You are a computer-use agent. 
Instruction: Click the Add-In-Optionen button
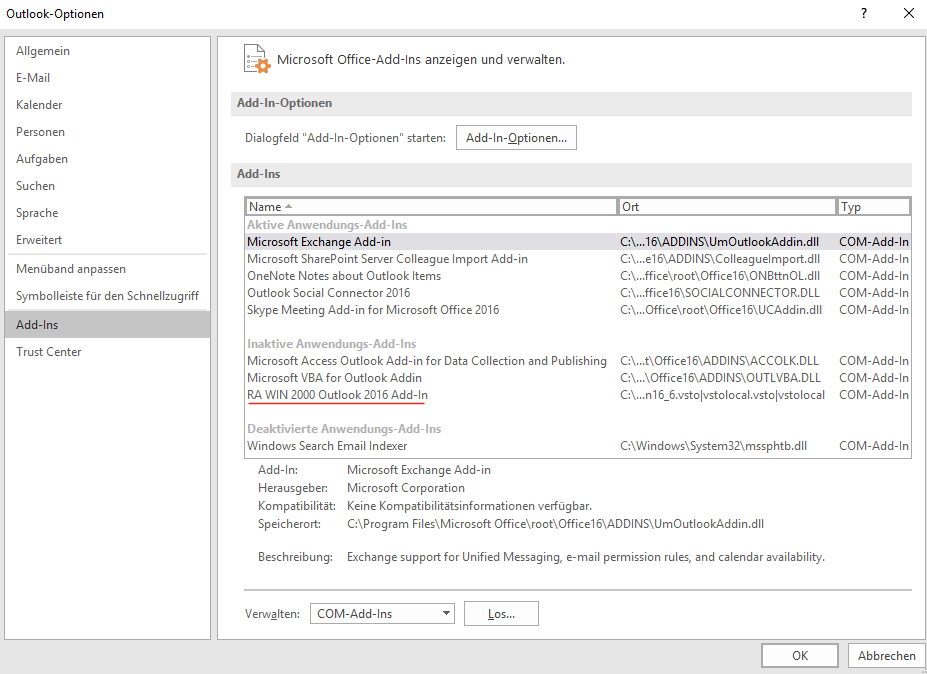[515, 137]
